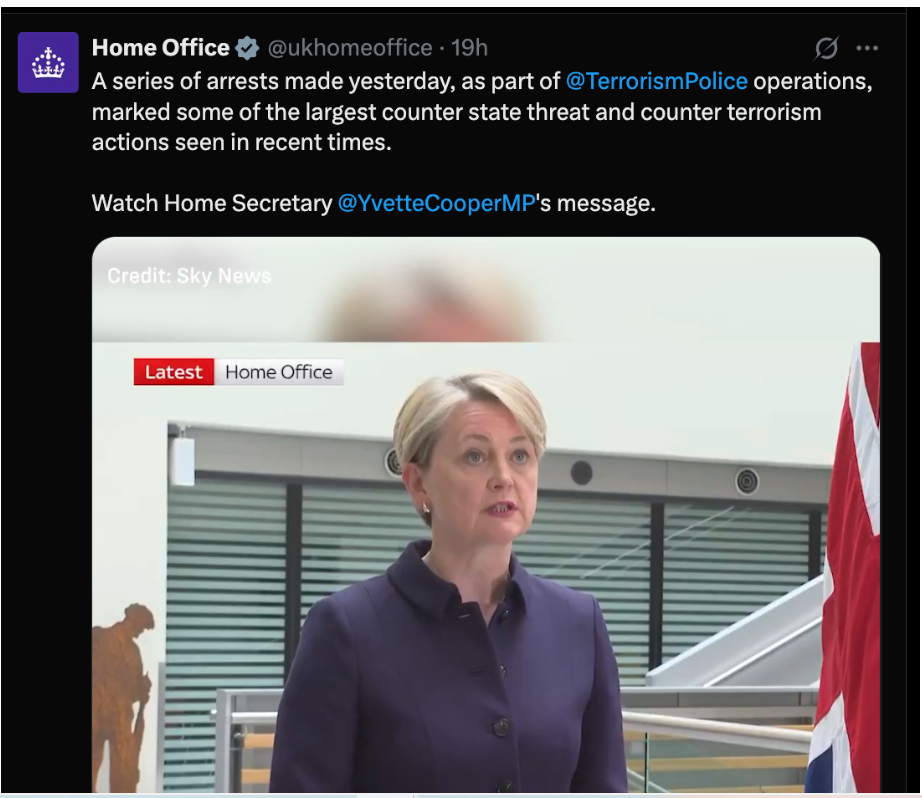Viewport: 922px width, 798px height.
Task: Click the blue verified badge
Action: pyautogui.click(x=247, y=48)
